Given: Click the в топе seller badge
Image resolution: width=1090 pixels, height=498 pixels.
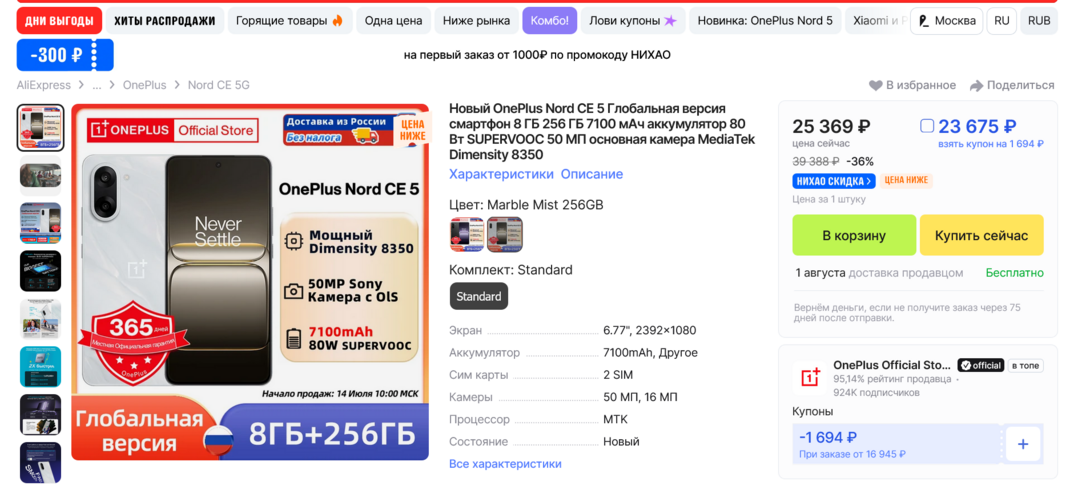Looking at the screenshot, I should click(1026, 365).
